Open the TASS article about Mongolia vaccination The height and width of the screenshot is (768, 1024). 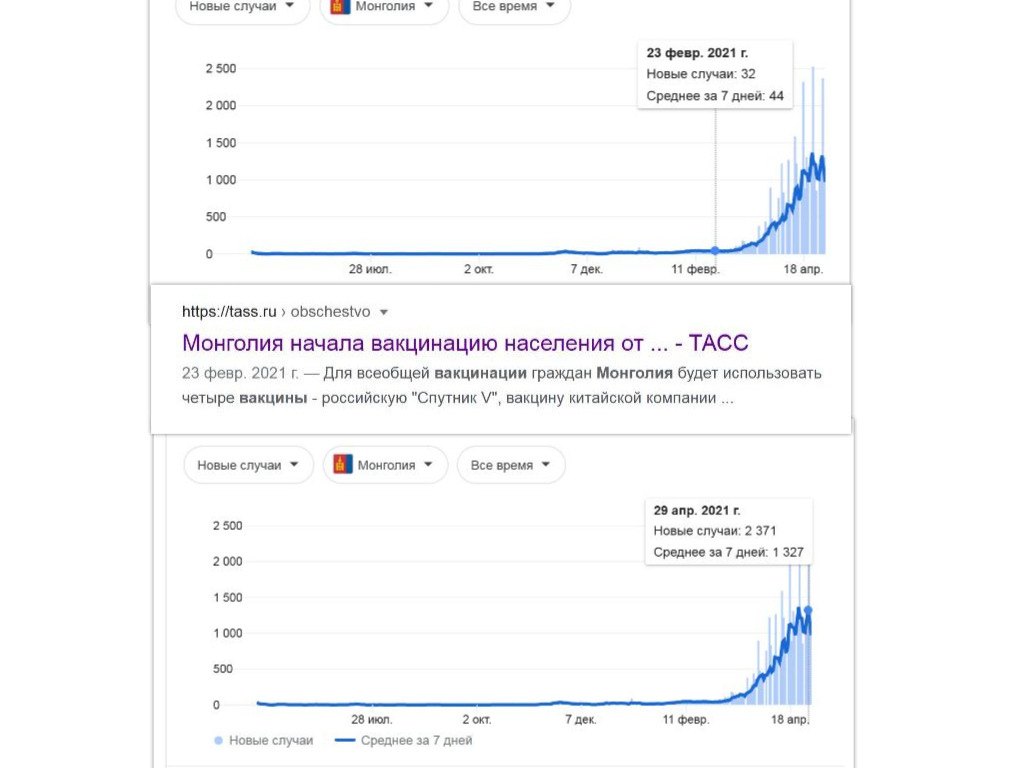click(x=465, y=343)
